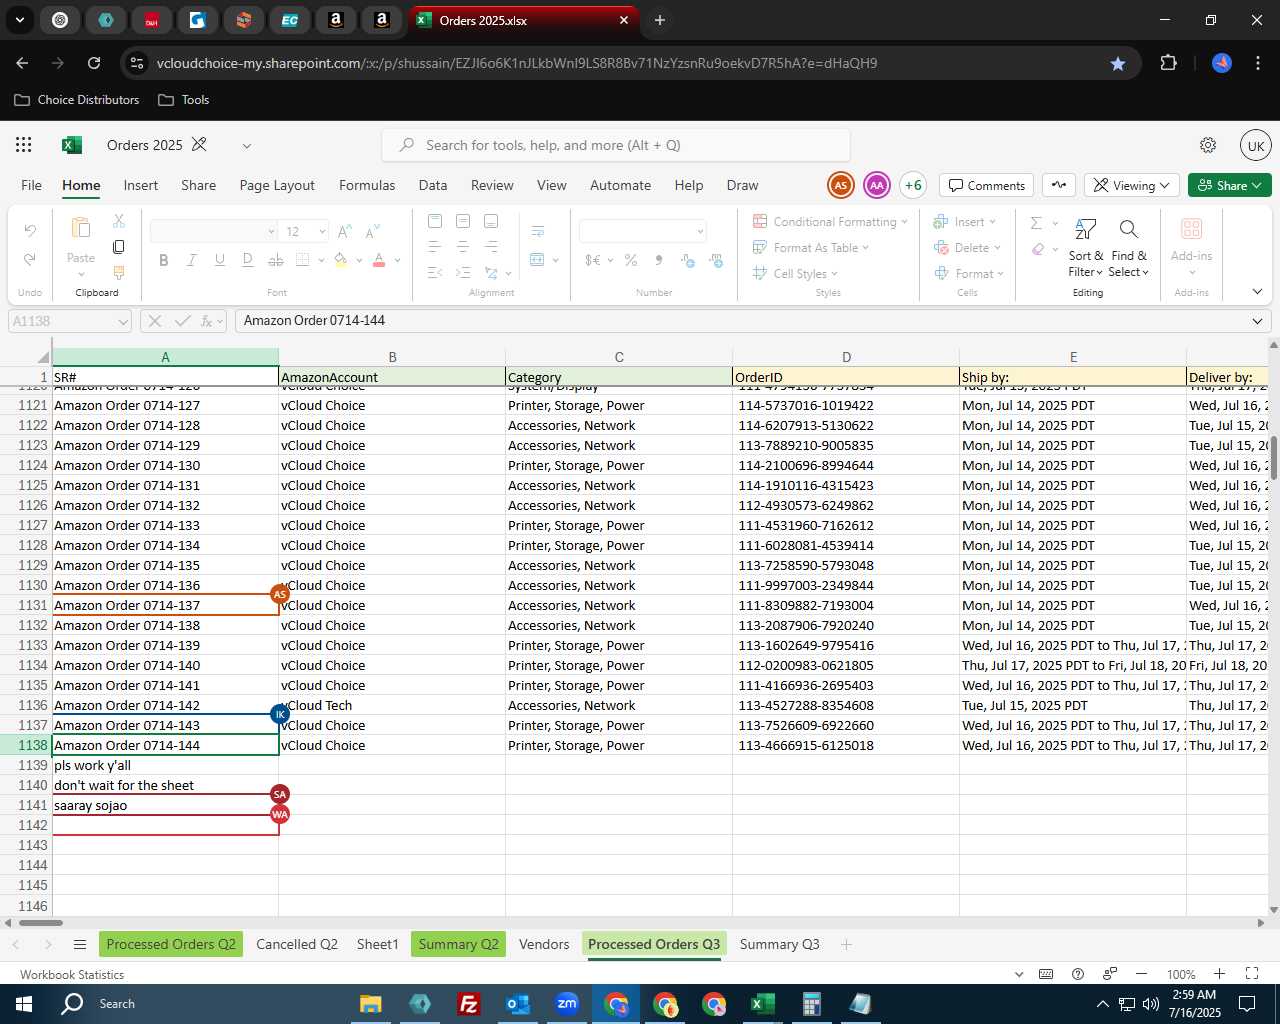
Task: Click the Find & Select magnifier icon
Action: click(x=1128, y=230)
